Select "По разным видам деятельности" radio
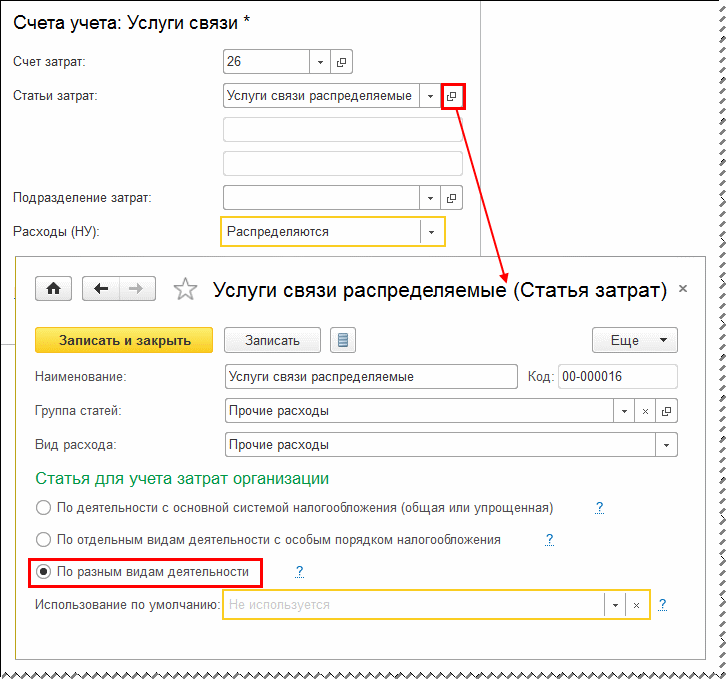Screen dimensions: 726x679 pyautogui.click(x=44, y=572)
